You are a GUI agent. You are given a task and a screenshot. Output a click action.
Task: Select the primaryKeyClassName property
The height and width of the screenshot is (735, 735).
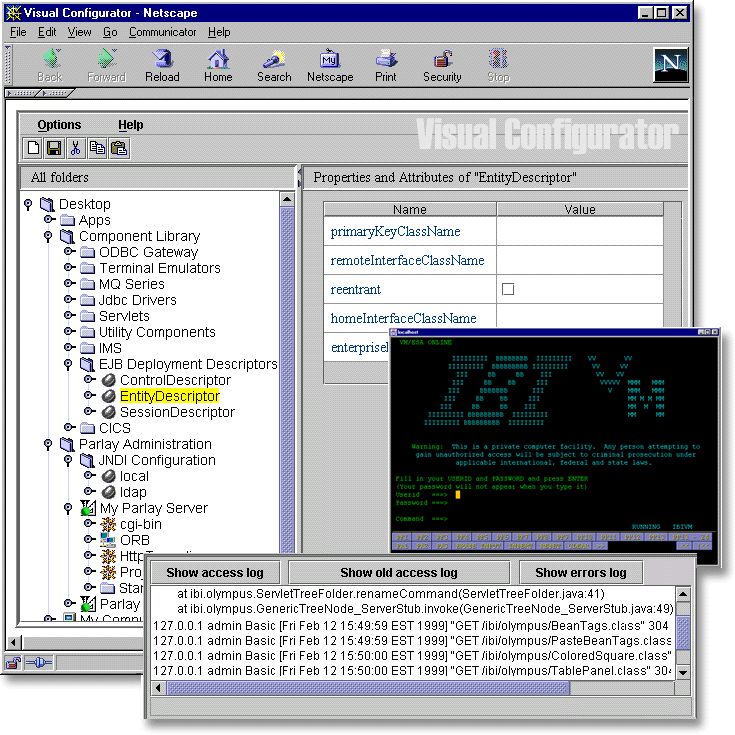[395, 232]
